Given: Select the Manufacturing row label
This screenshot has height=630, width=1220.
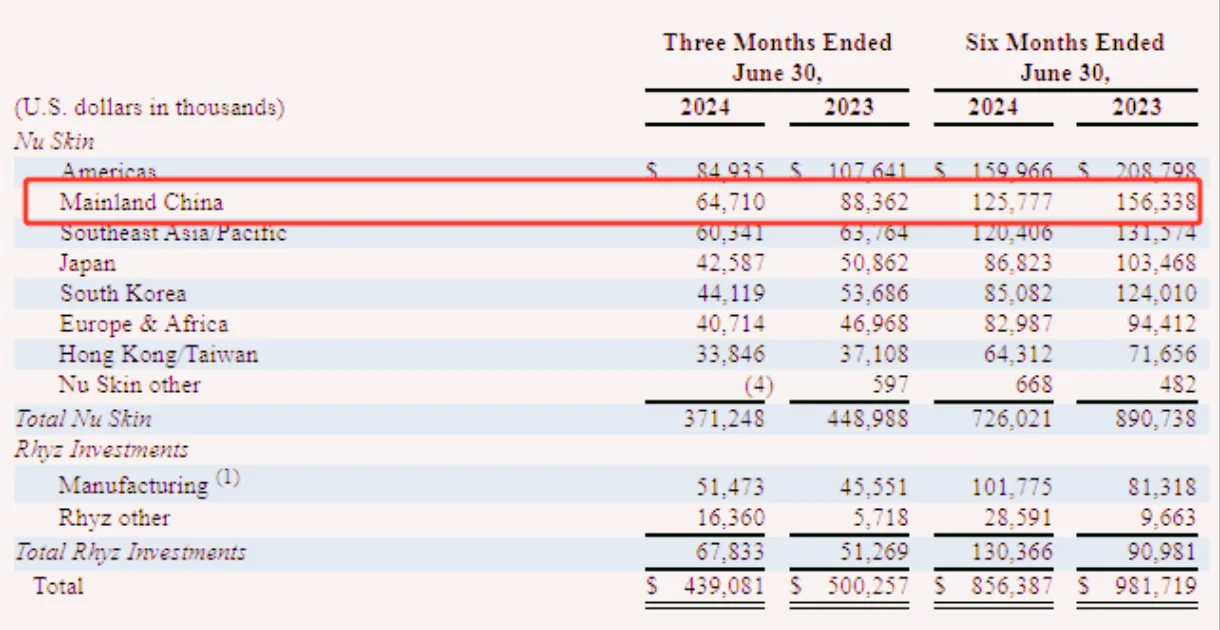Looking at the screenshot, I should [133, 485].
